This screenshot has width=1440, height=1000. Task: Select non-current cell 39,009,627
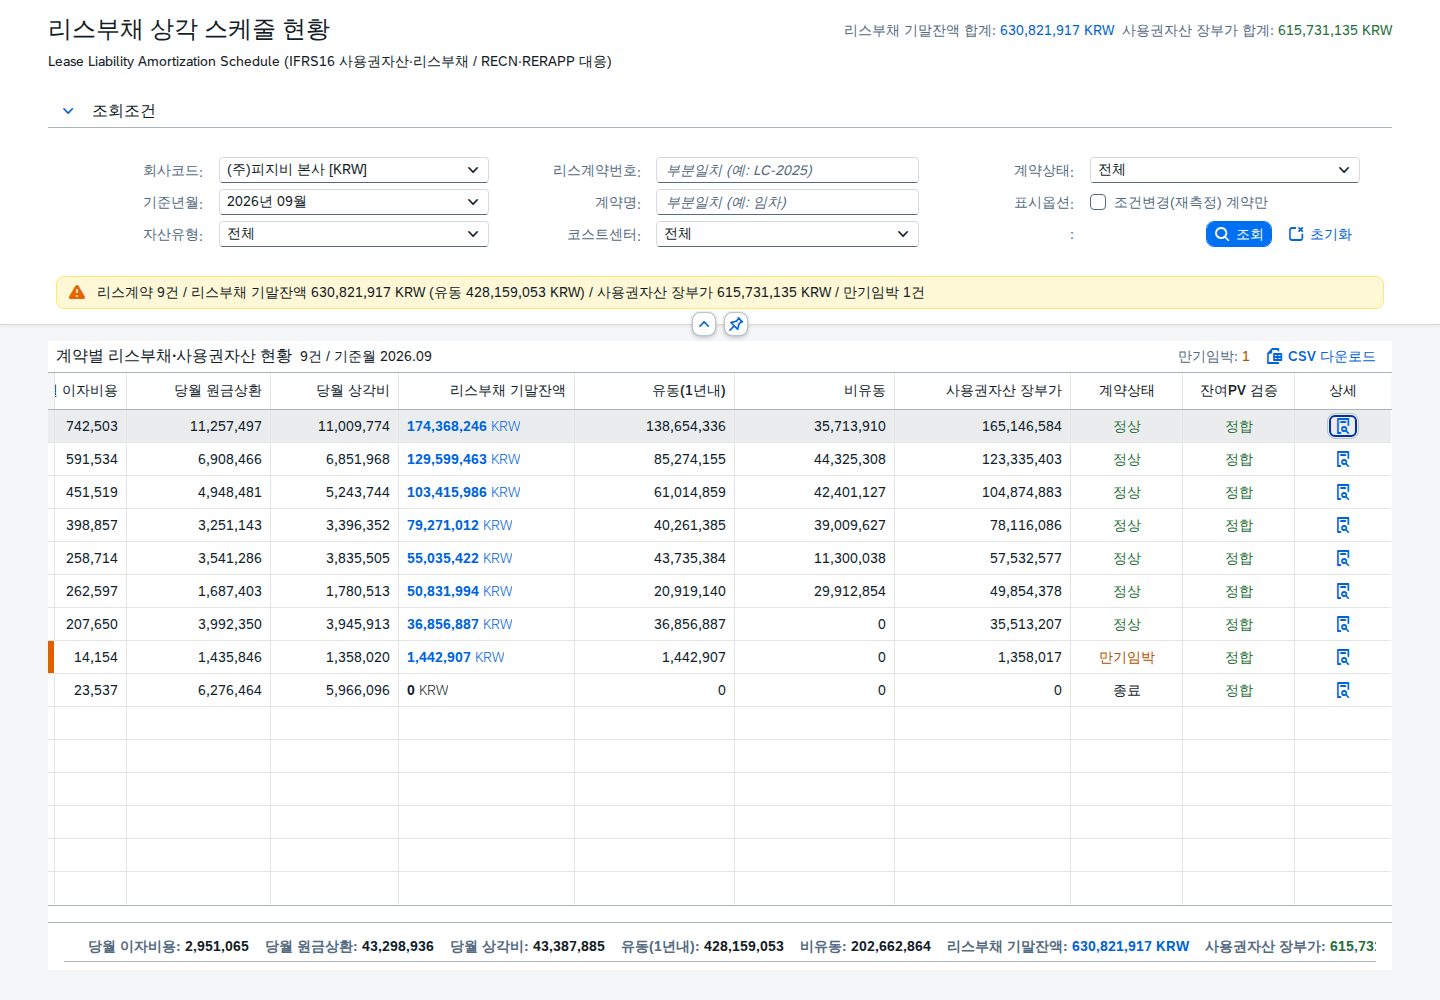coord(814,525)
